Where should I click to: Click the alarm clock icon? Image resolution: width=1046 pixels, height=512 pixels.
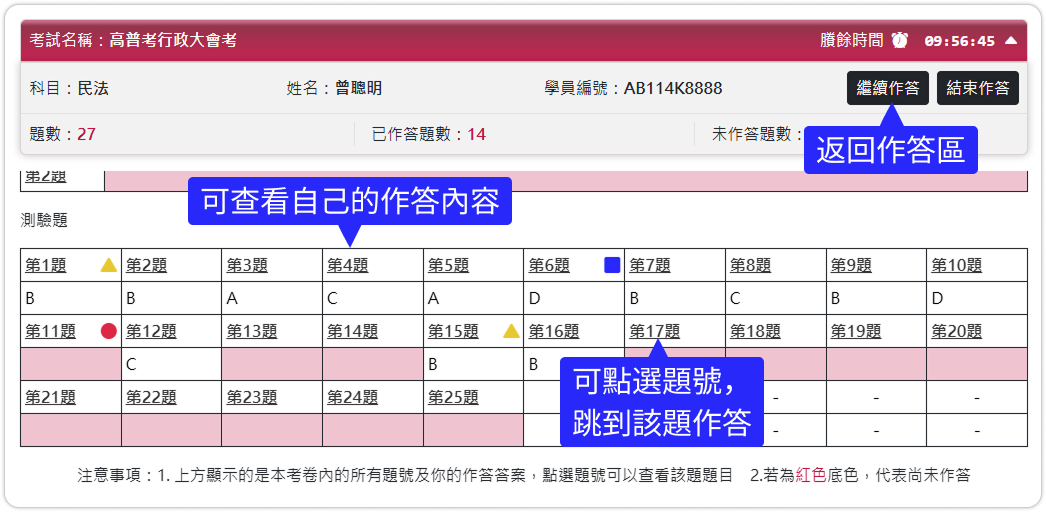(x=901, y=40)
